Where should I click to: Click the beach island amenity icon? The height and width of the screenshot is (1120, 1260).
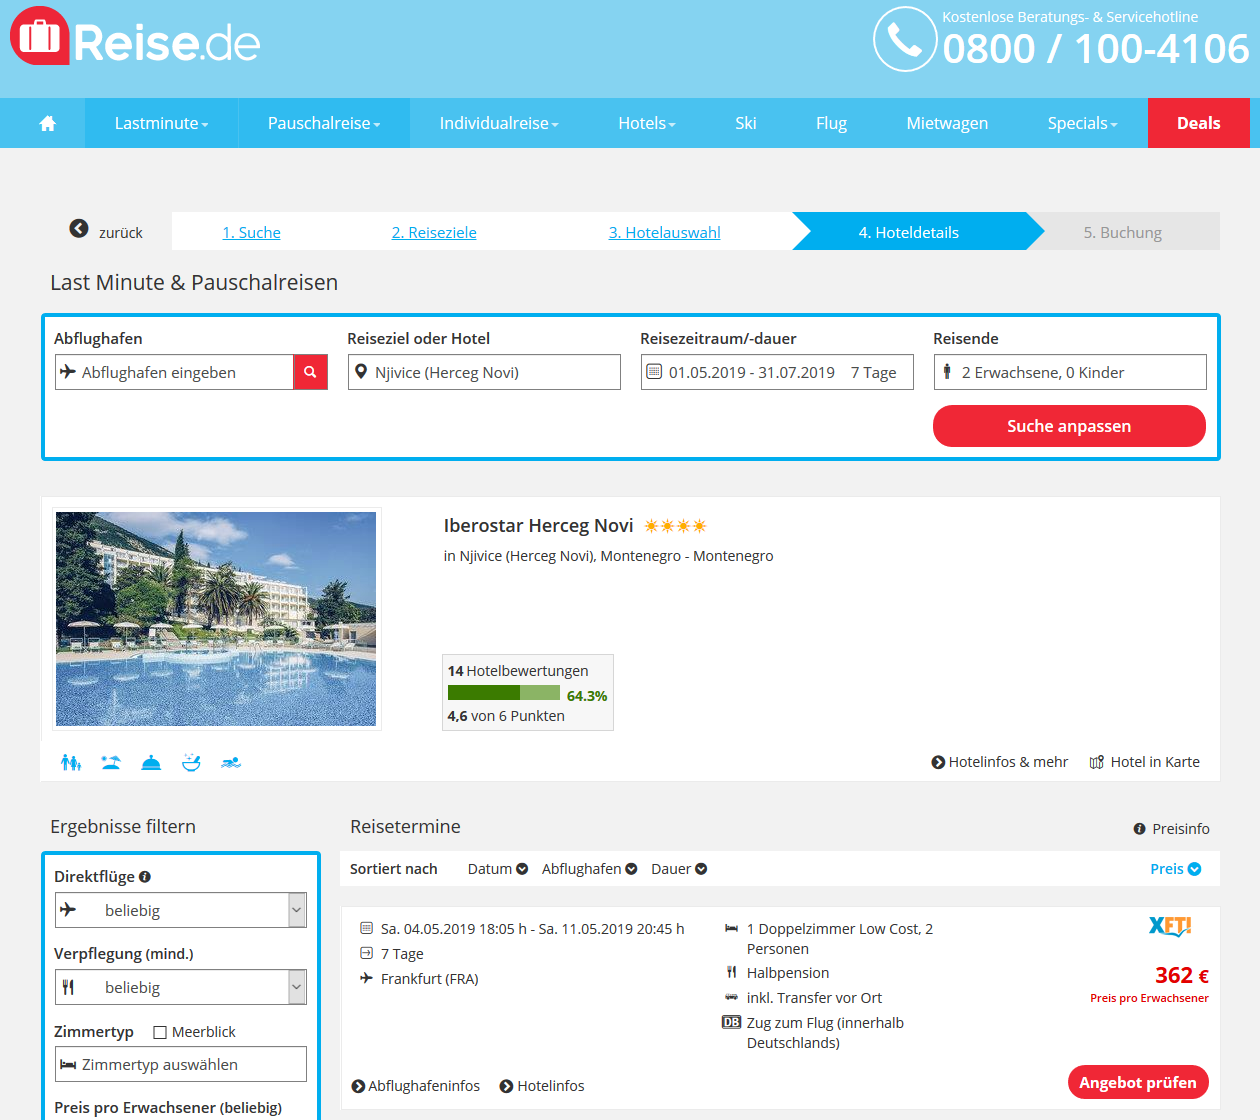pos(111,762)
